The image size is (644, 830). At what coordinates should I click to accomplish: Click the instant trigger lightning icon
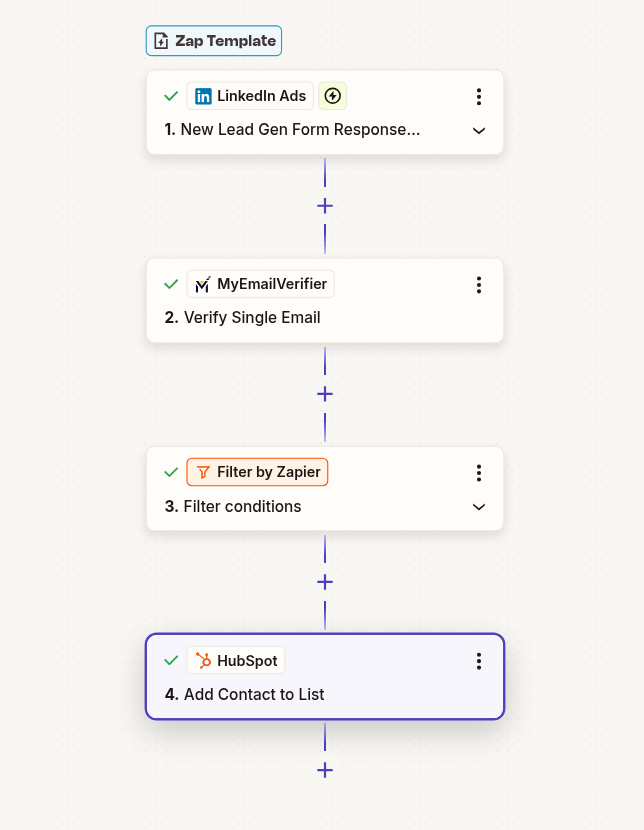(332, 96)
